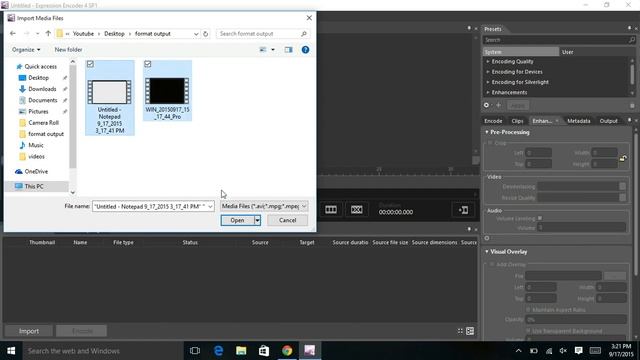Switch to the Clips tab
Image resolution: width=640 pixels, height=360 pixels.
pyautogui.click(x=517, y=121)
